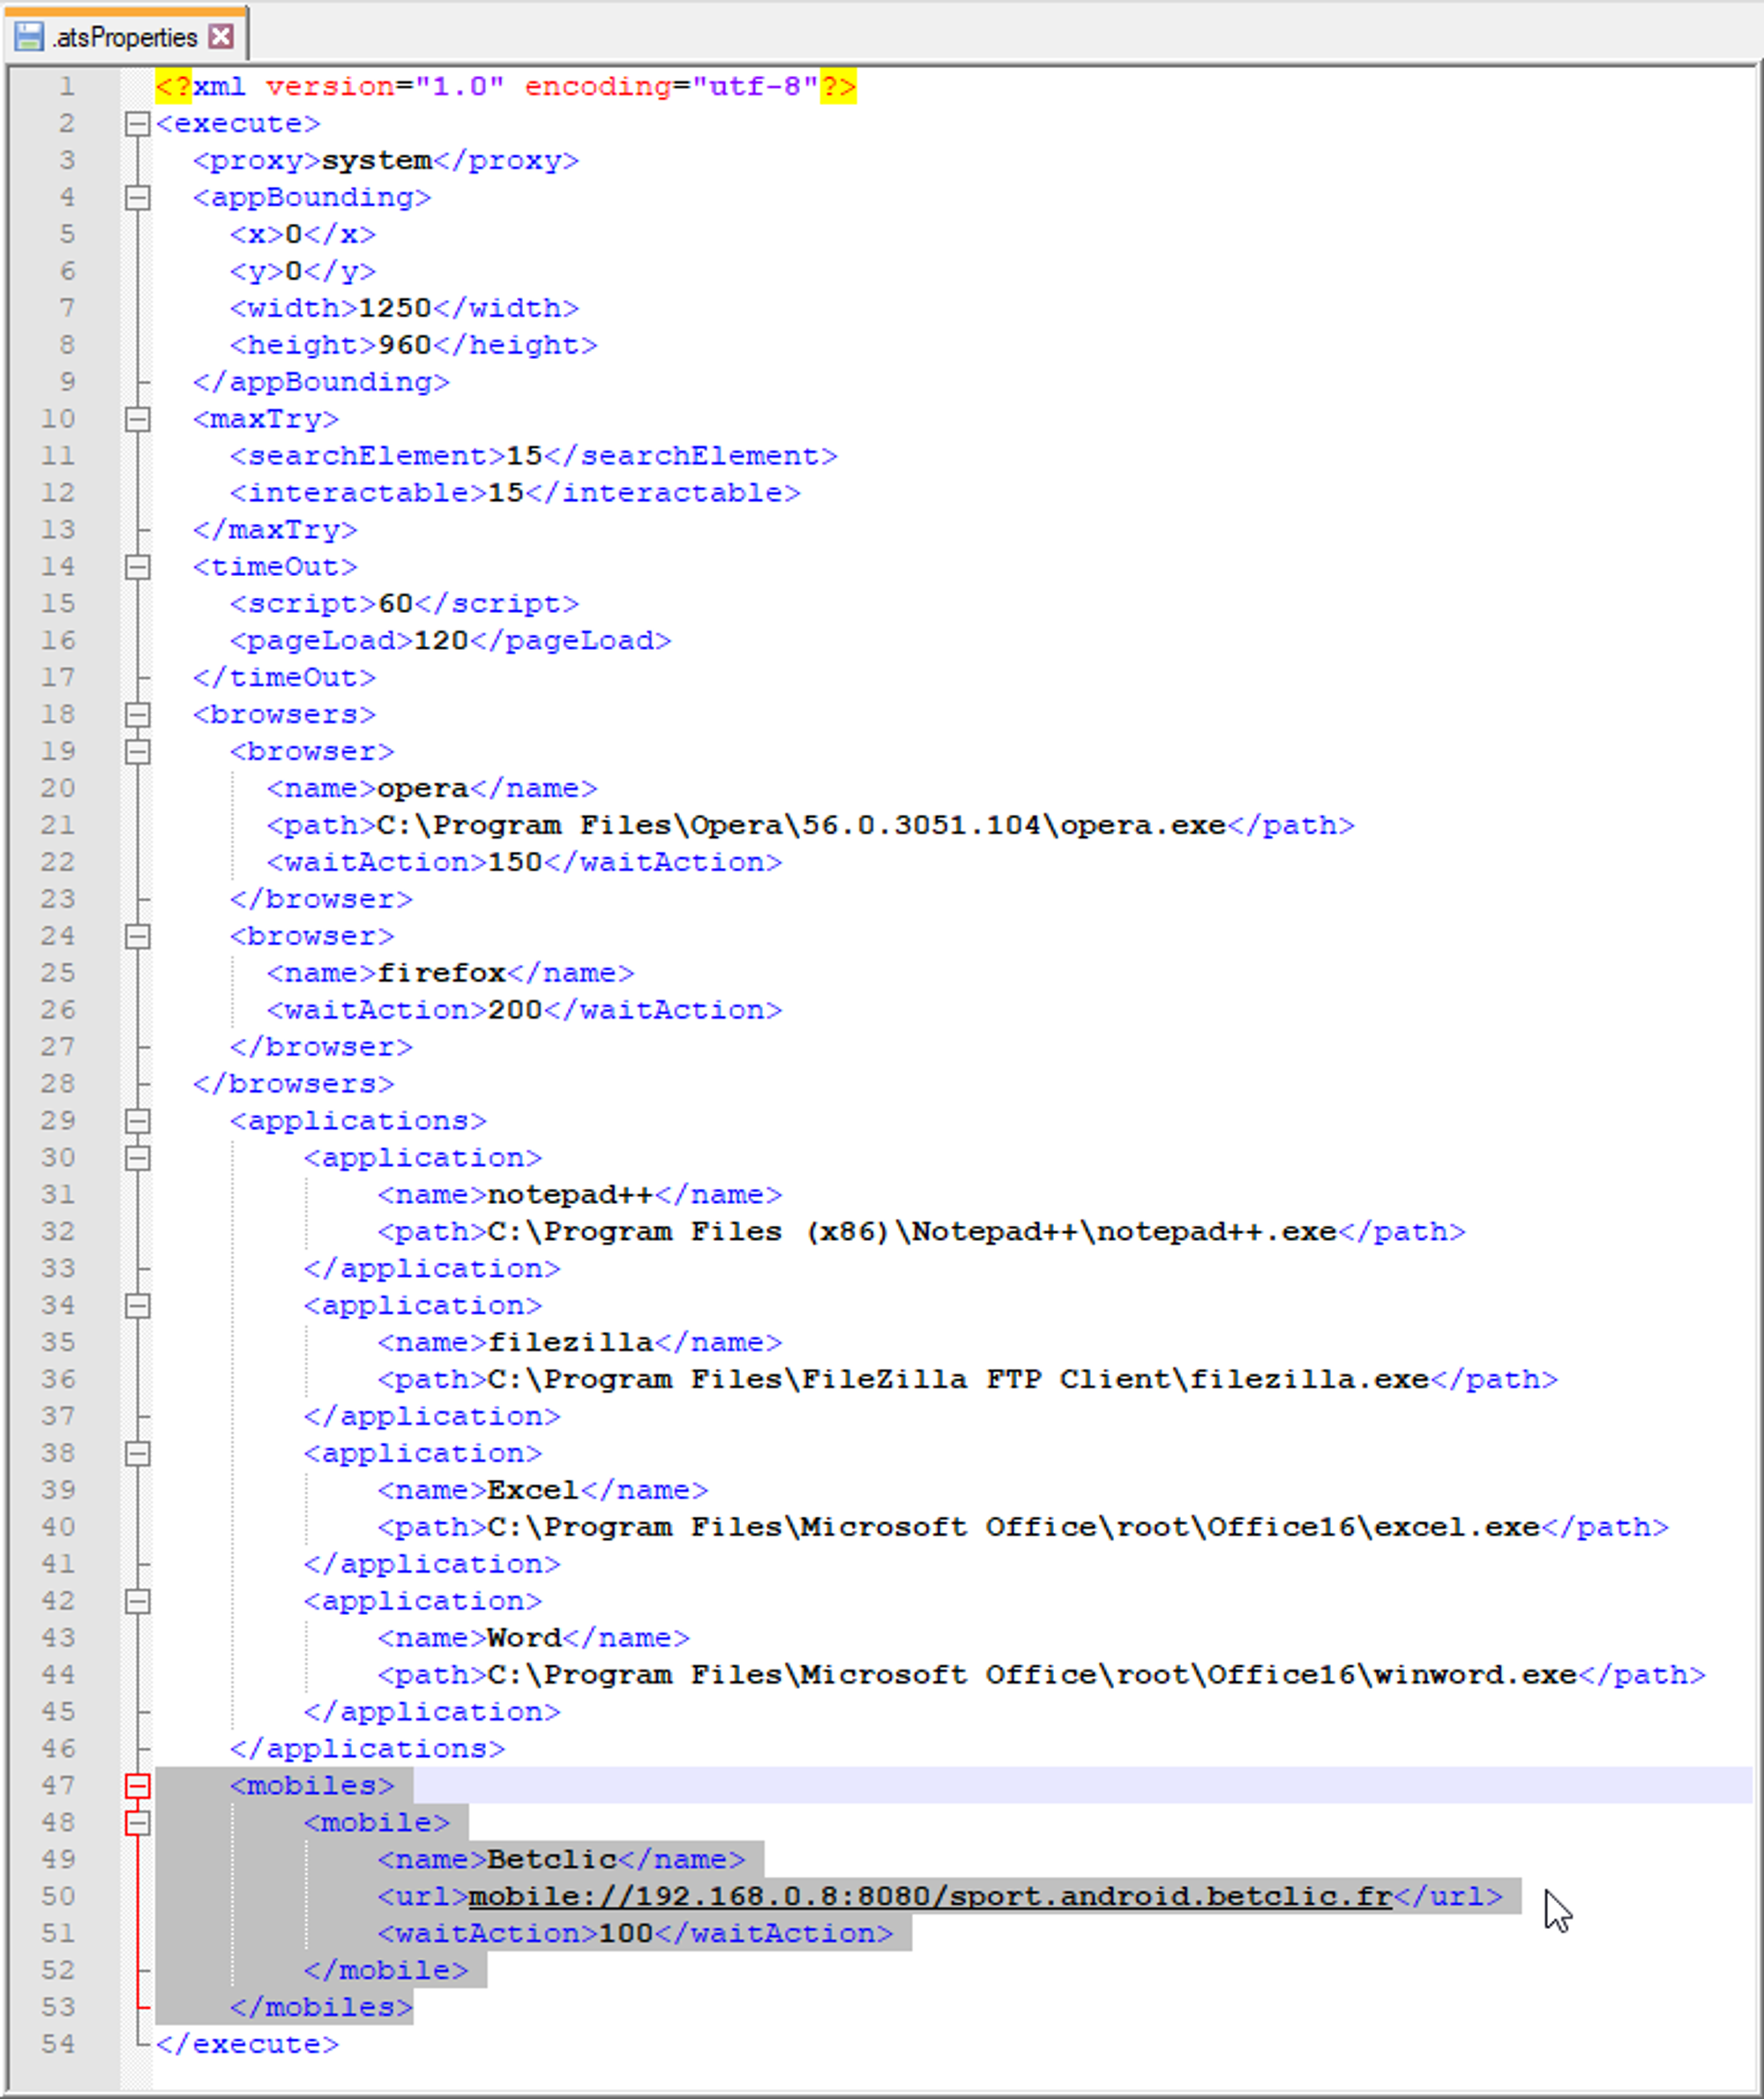Collapse the red mobile fold marker
This screenshot has width=1764, height=2099.
click(x=138, y=1823)
